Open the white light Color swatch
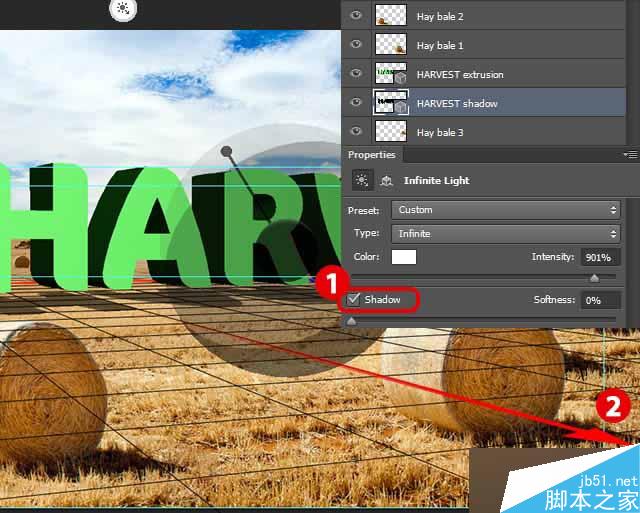The height and width of the screenshot is (513, 640). [404, 257]
